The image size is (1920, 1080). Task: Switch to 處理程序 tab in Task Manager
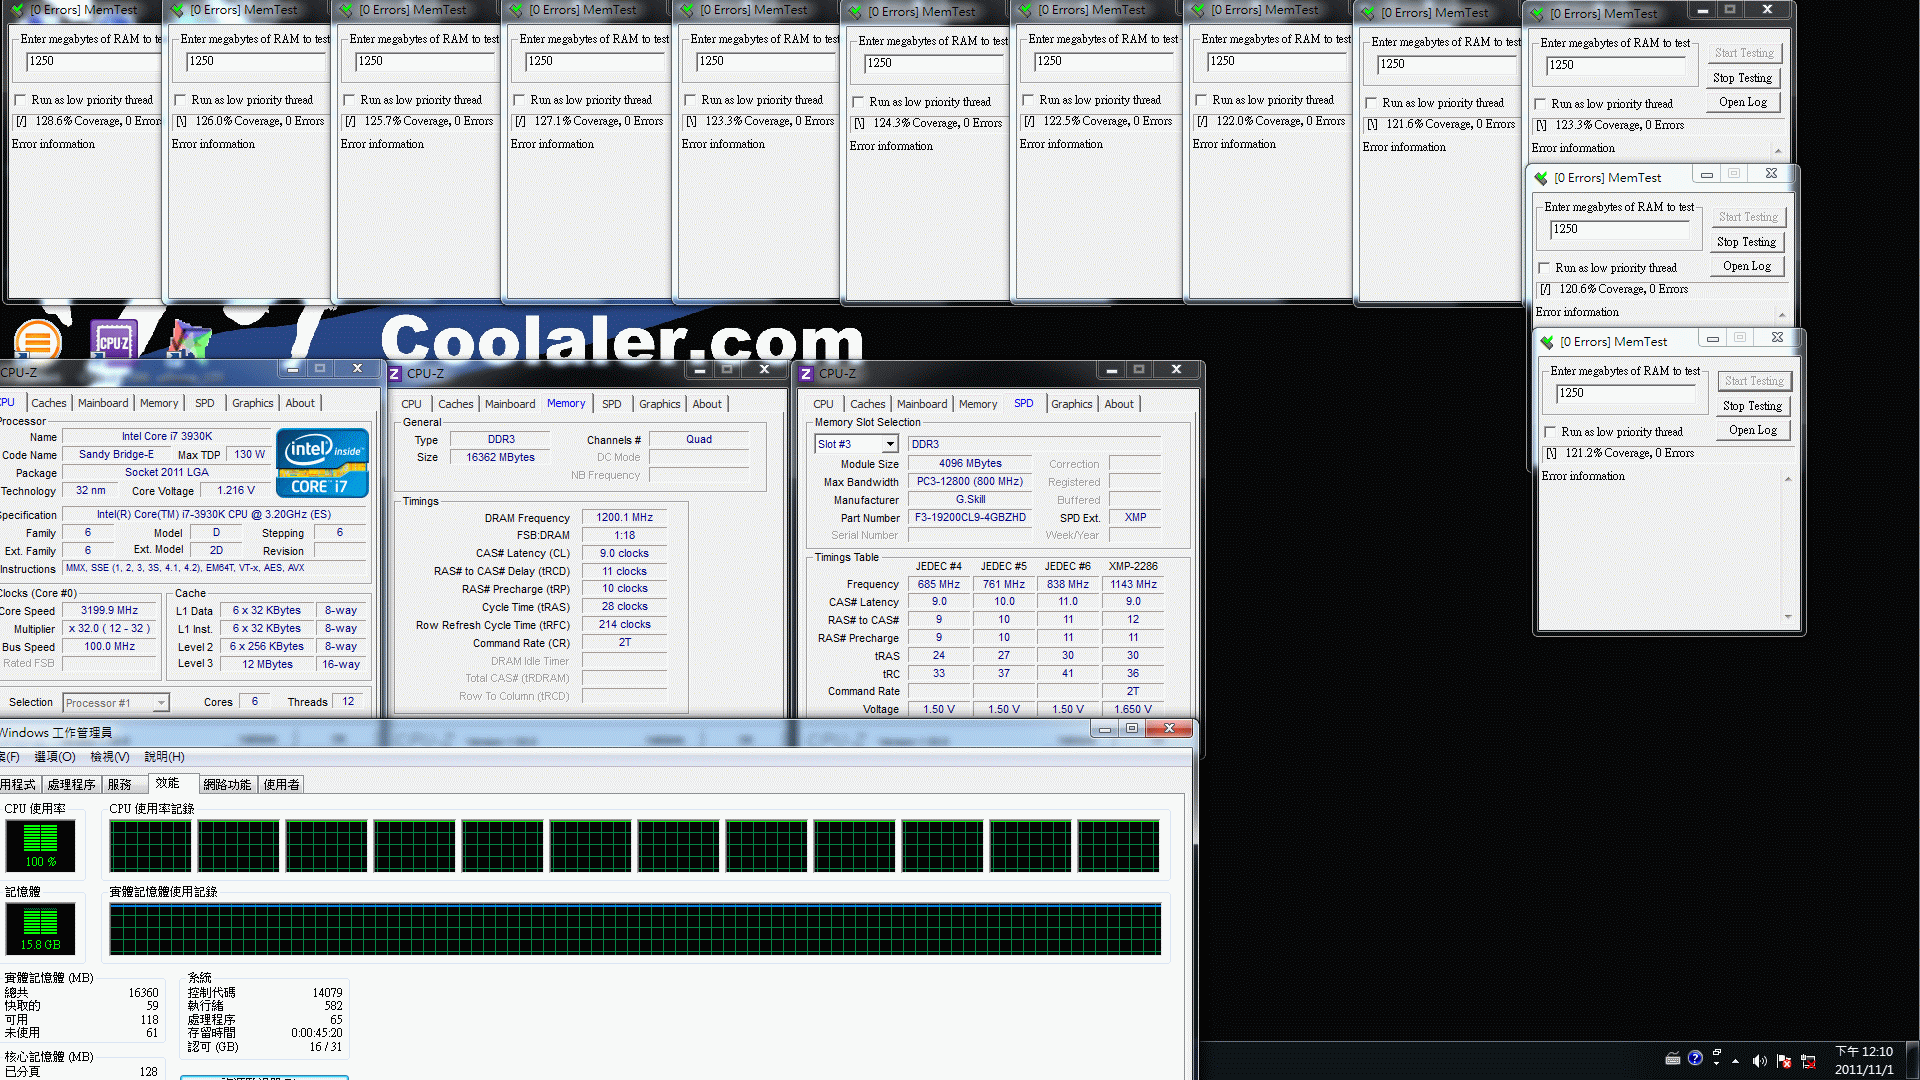coord(71,785)
